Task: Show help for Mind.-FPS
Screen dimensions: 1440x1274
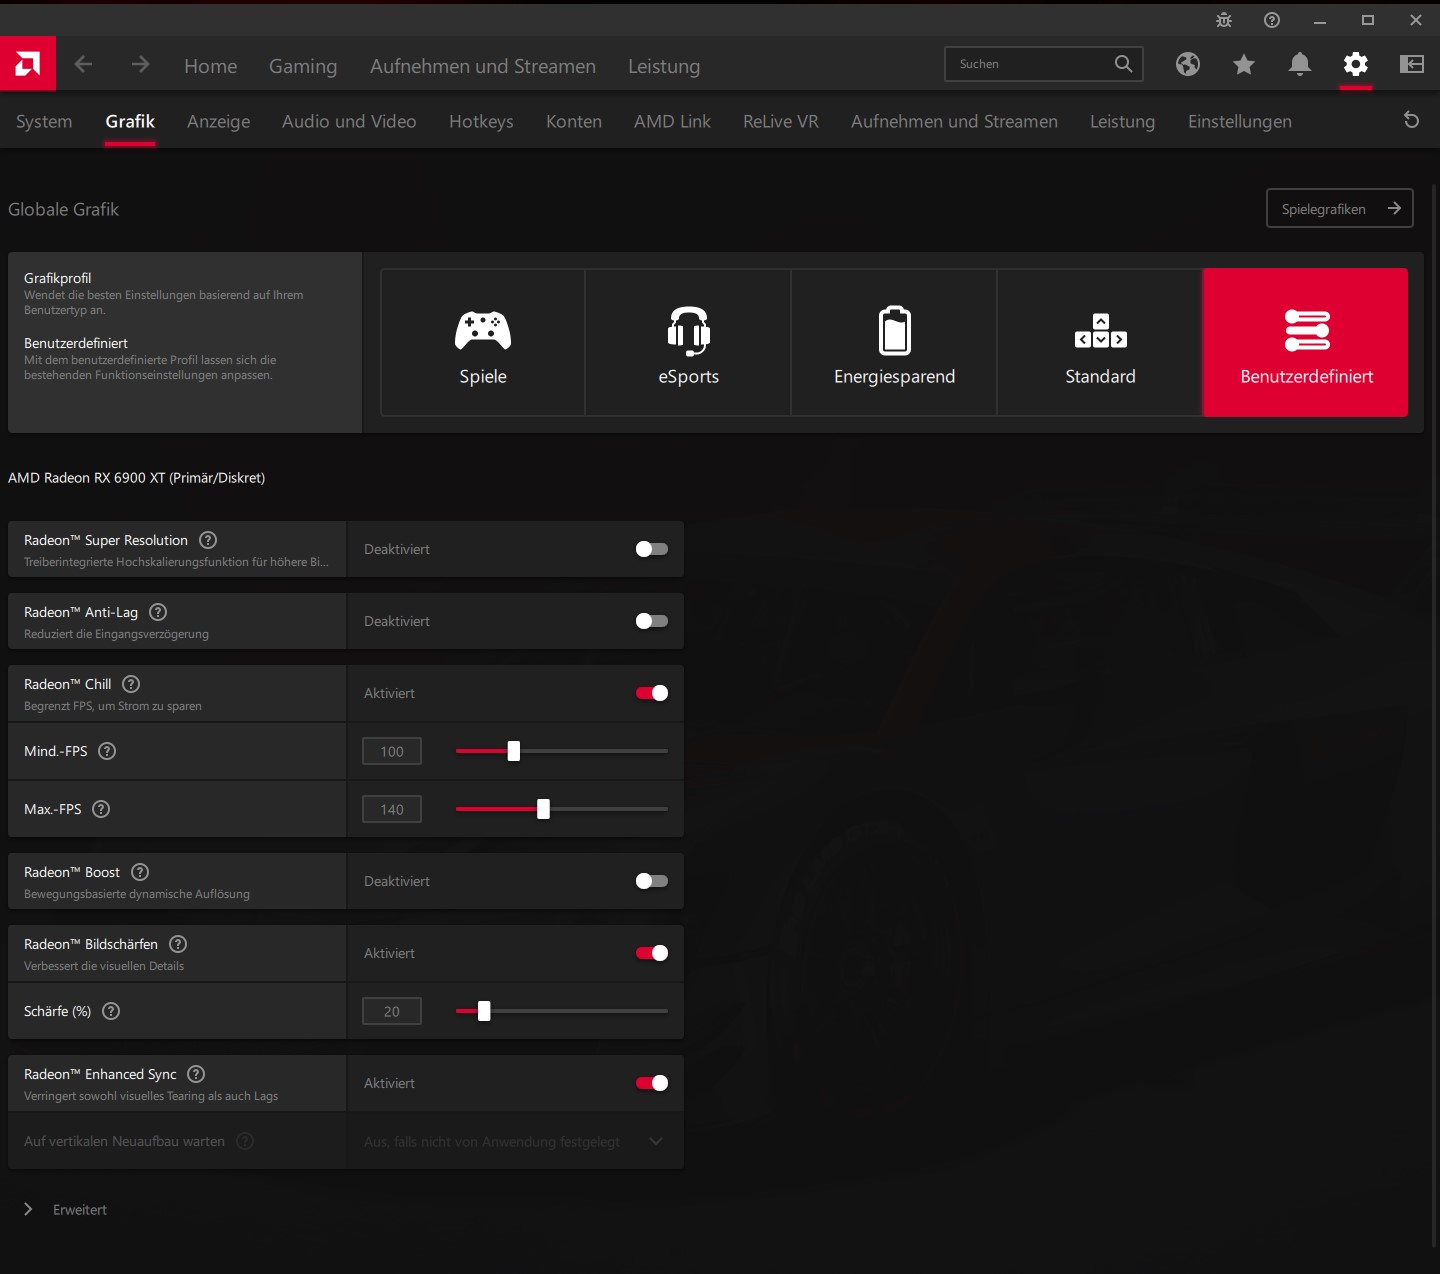Action: tap(107, 751)
